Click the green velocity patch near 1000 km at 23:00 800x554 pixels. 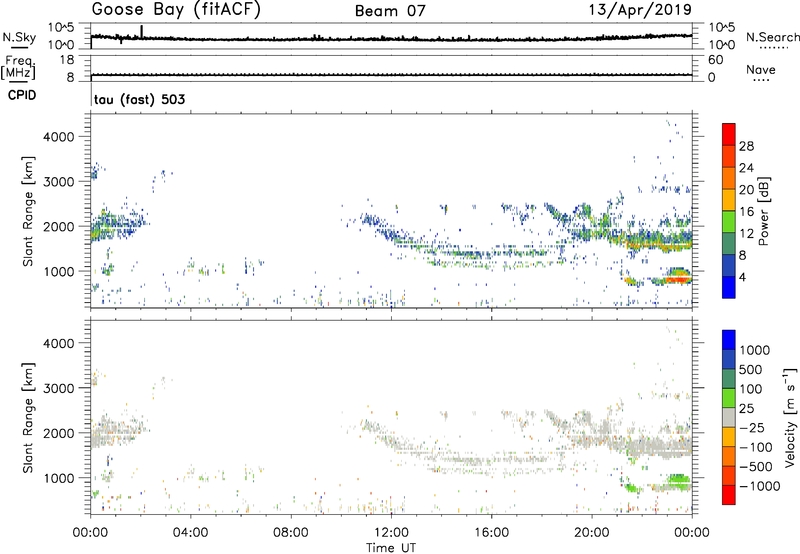pos(679,479)
